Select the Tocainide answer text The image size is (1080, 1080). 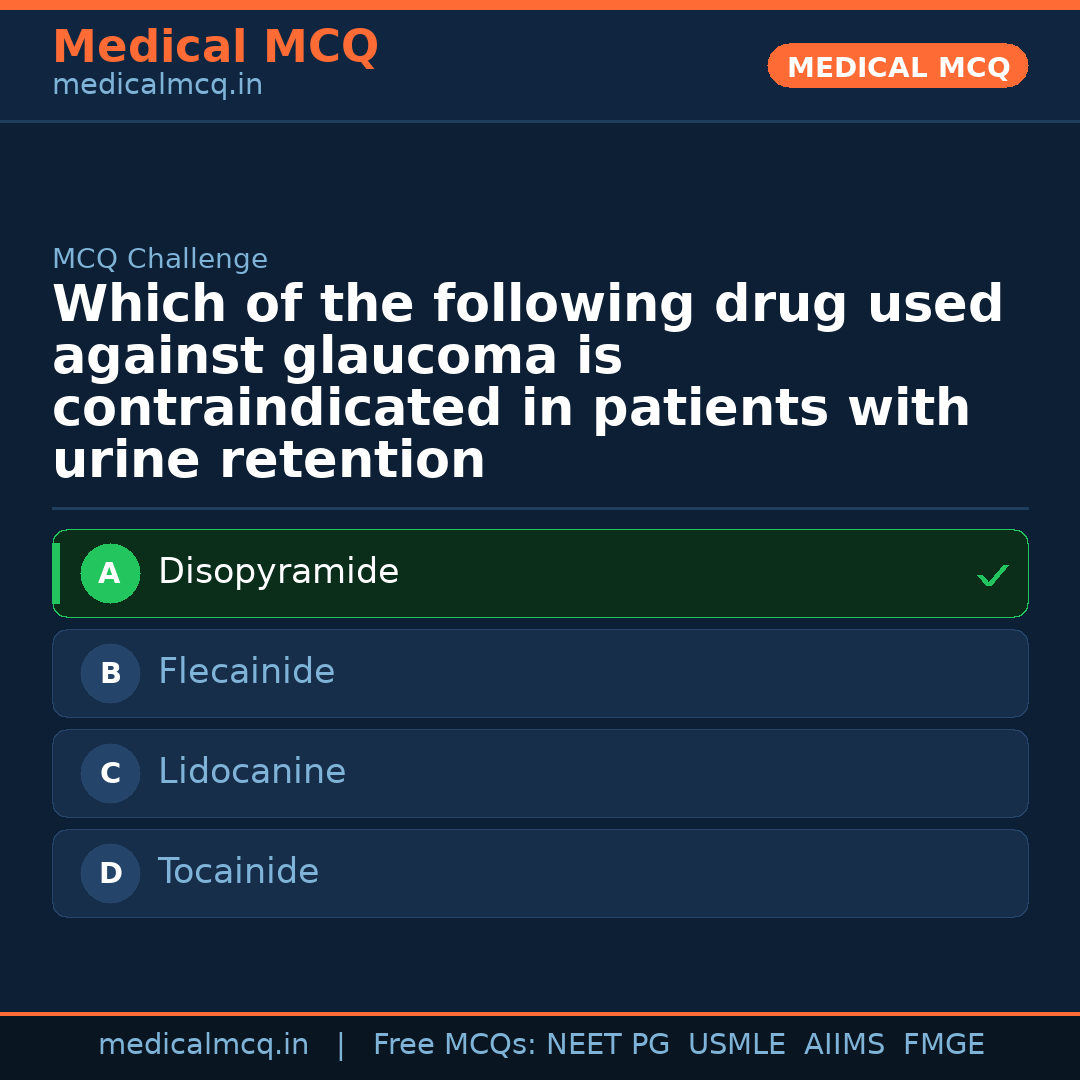(x=238, y=872)
